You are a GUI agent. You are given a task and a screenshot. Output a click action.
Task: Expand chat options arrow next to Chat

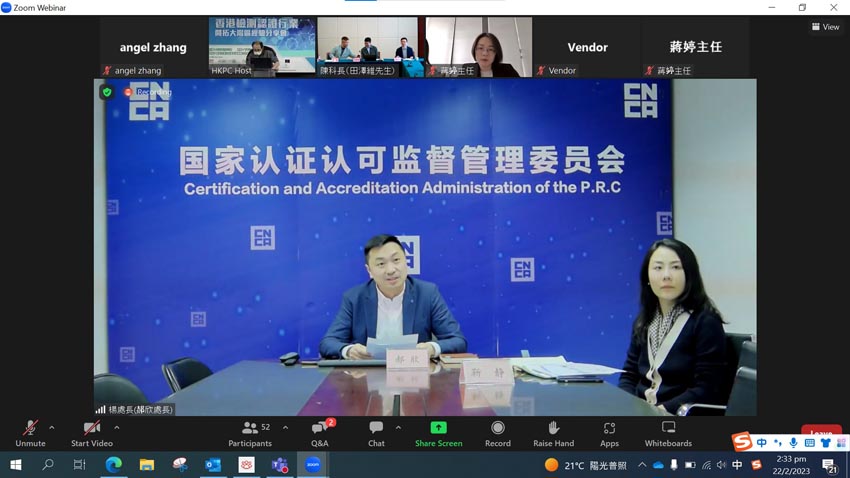[398, 428]
